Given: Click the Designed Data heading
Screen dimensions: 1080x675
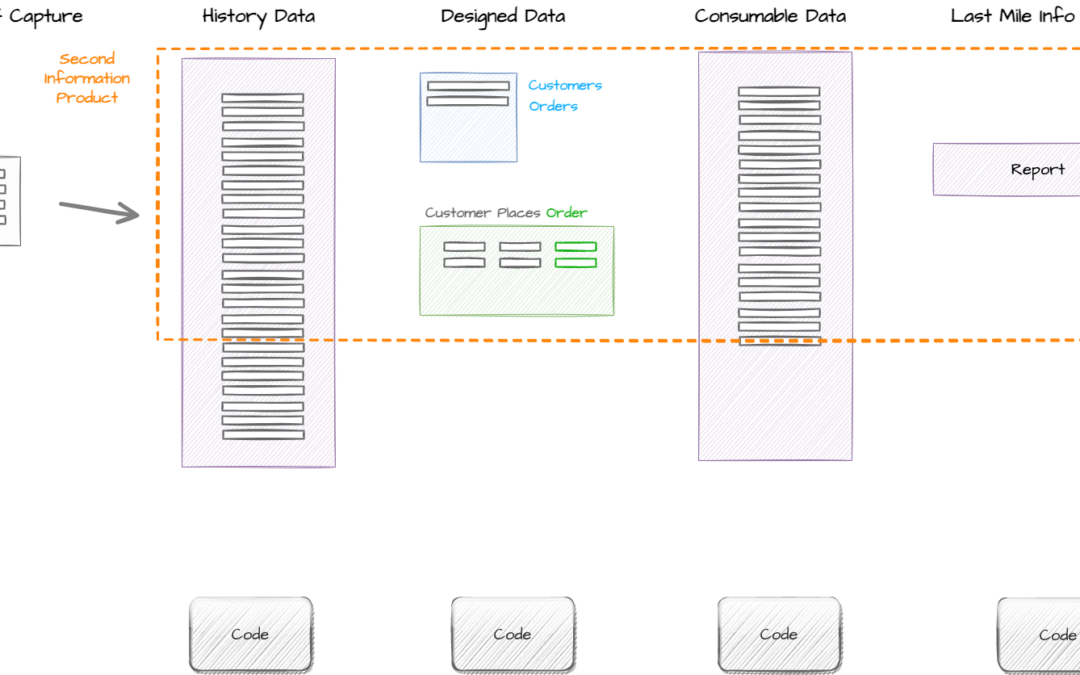Looking at the screenshot, I should click(x=502, y=16).
